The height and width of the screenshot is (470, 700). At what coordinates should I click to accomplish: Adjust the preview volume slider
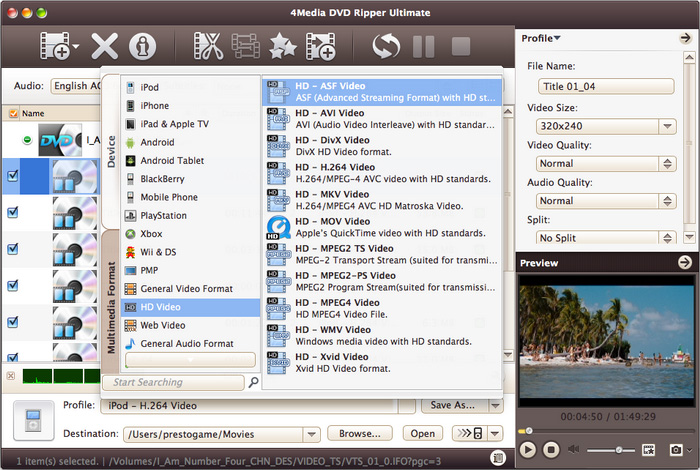click(619, 450)
